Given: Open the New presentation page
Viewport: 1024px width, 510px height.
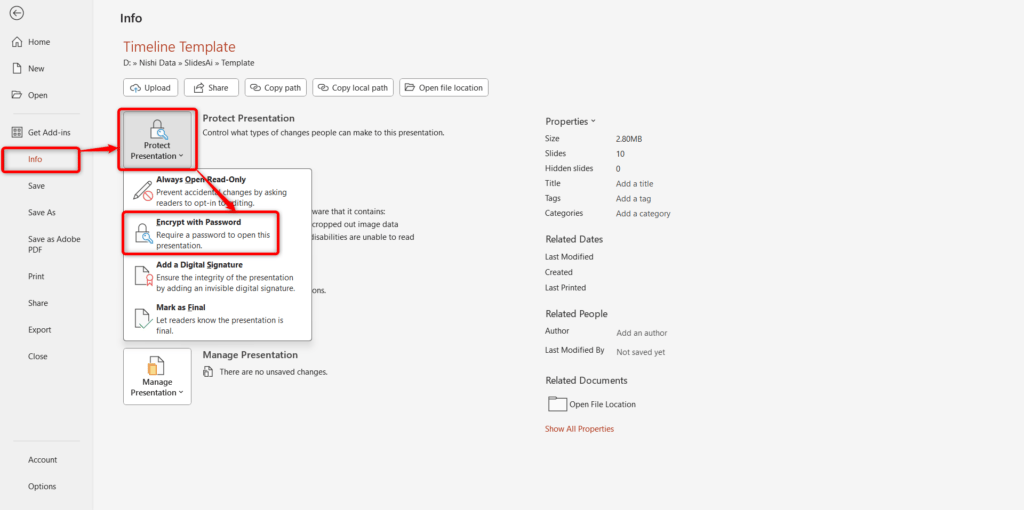Looking at the screenshot, I should point(36,69).
